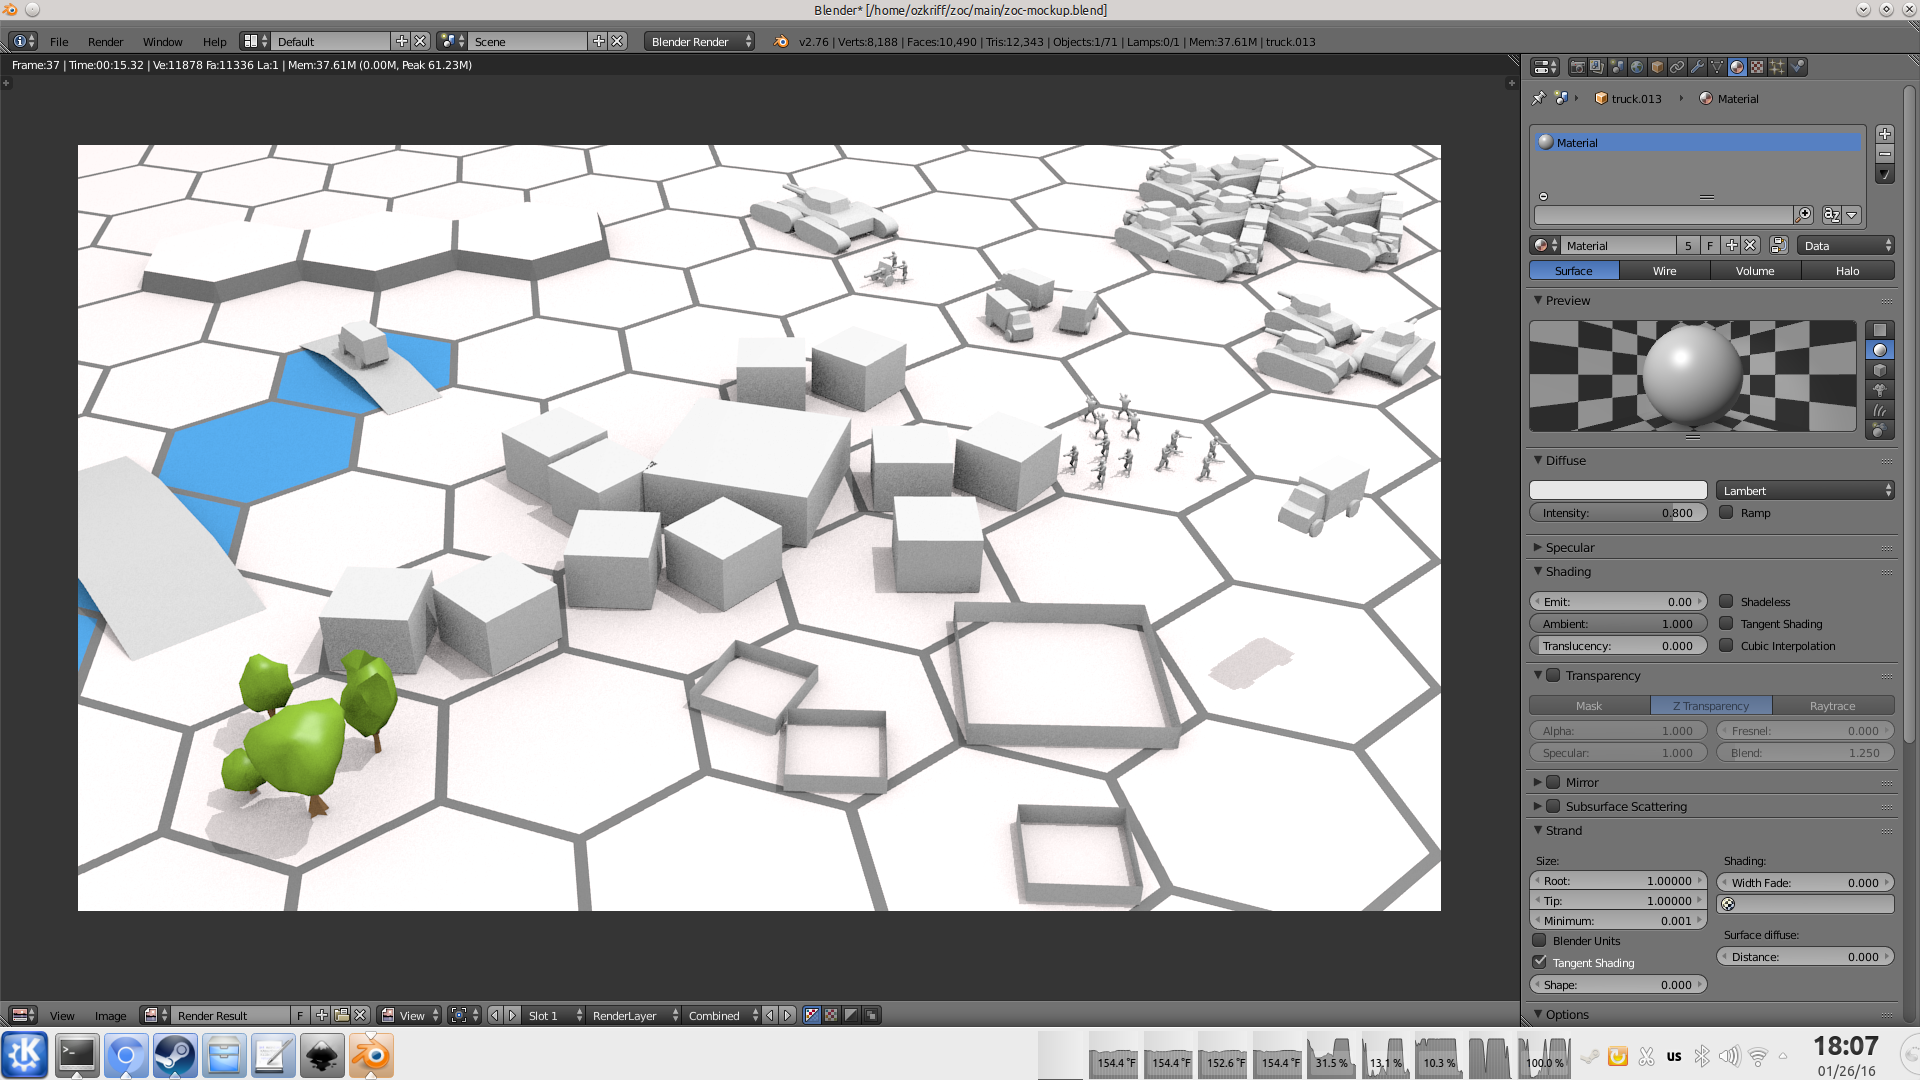Open the Render menu

105,41
